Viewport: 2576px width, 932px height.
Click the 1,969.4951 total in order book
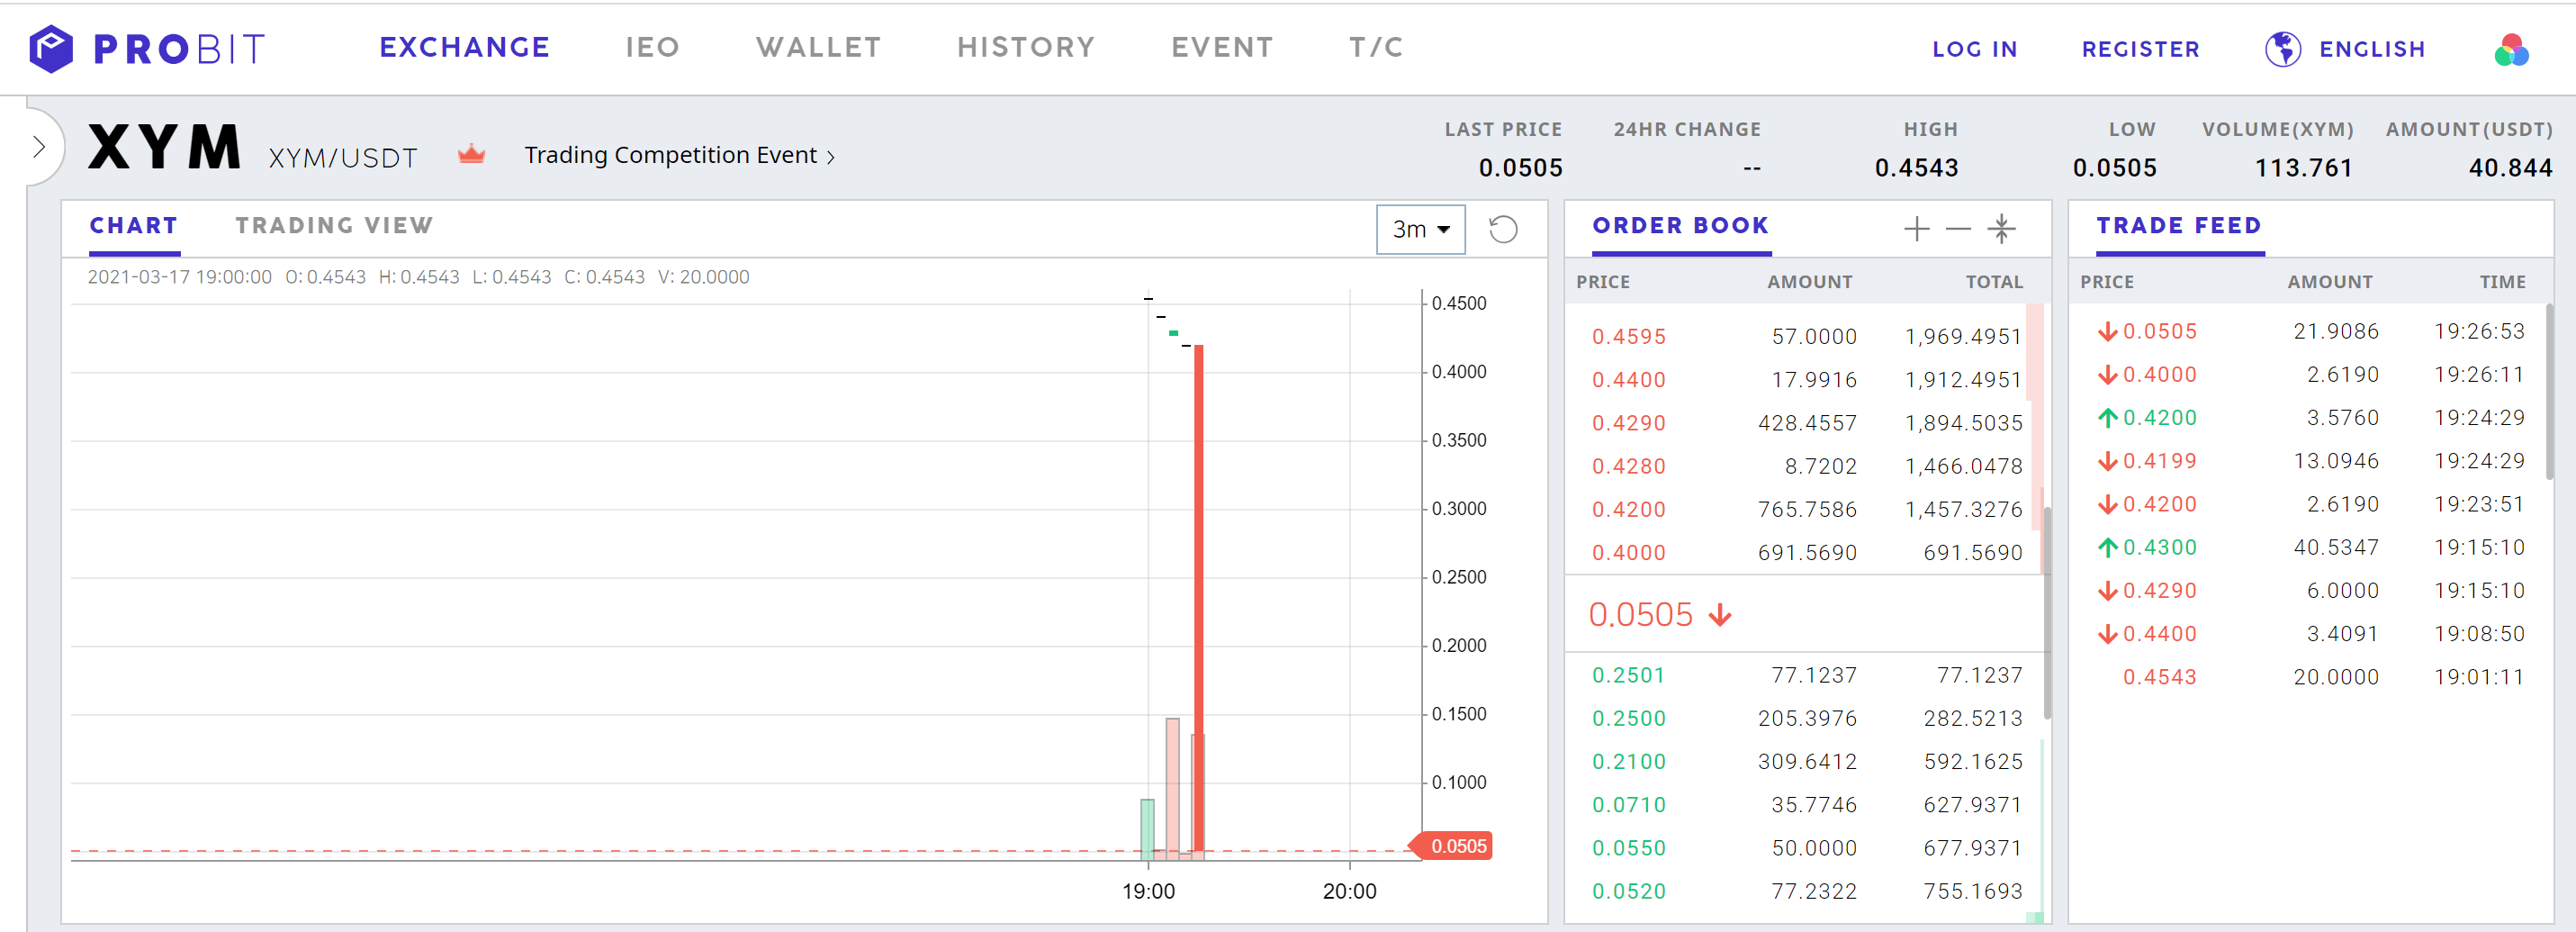1963,337
